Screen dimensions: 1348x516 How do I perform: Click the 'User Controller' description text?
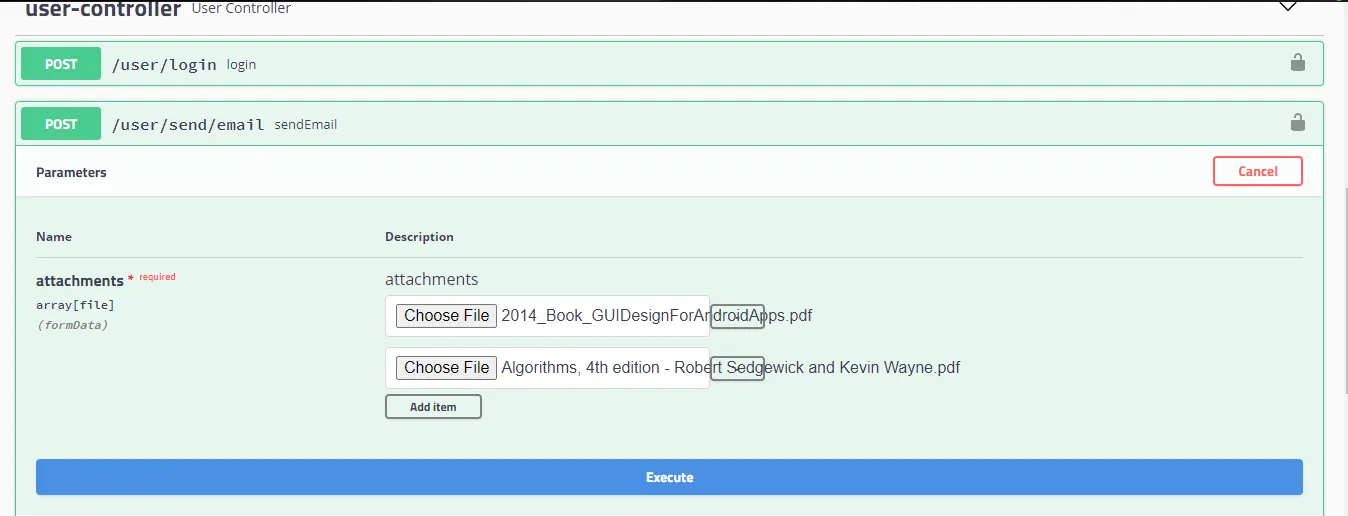241,8
